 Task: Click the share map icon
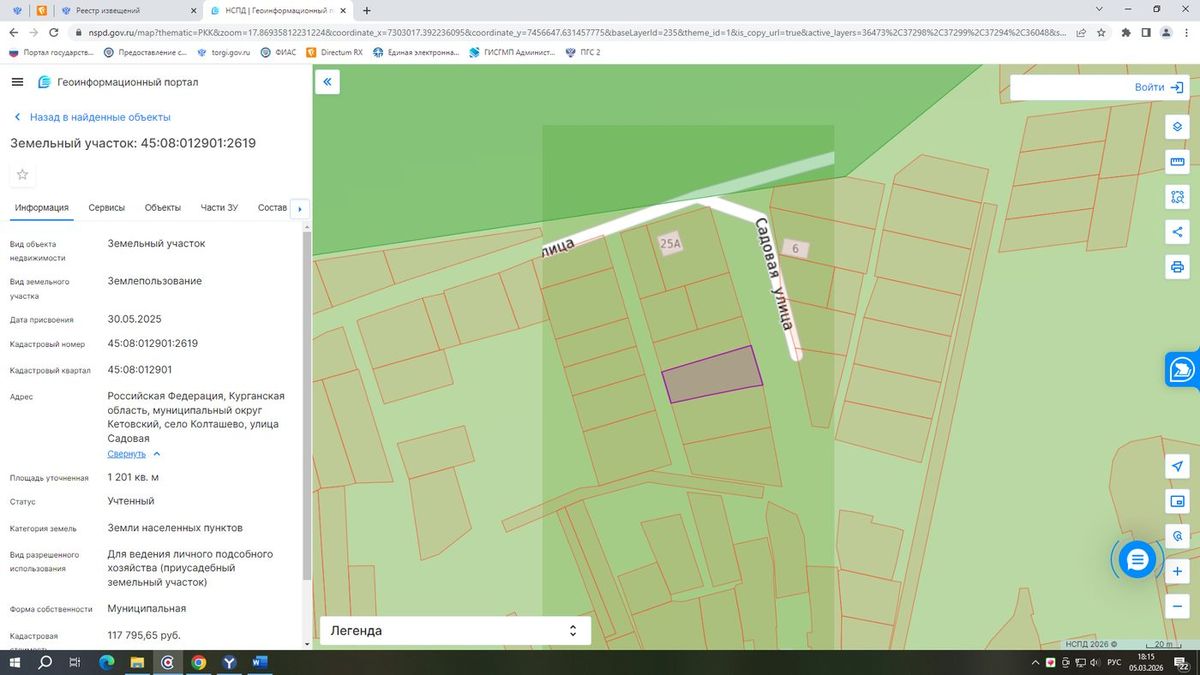coord(1177,232)
